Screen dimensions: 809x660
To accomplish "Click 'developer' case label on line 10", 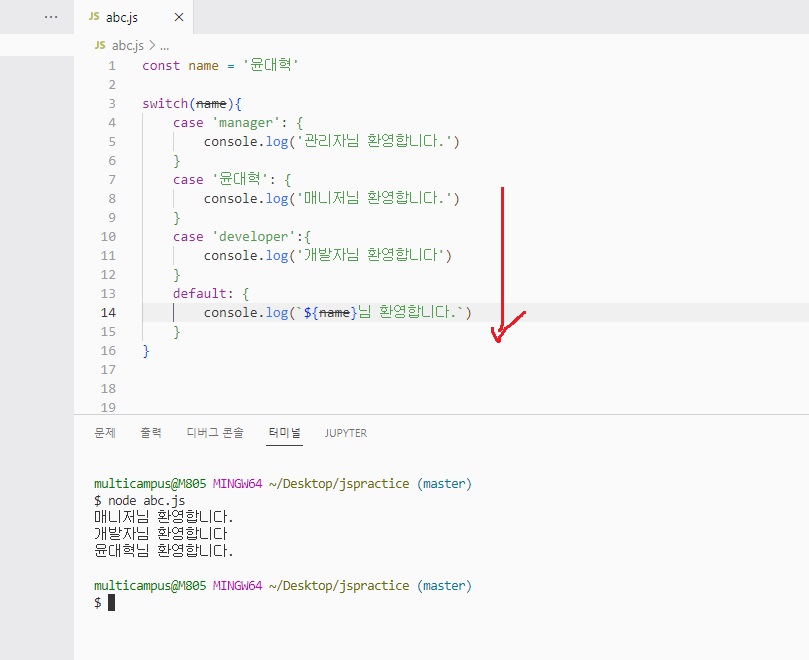I will point(253,237).
